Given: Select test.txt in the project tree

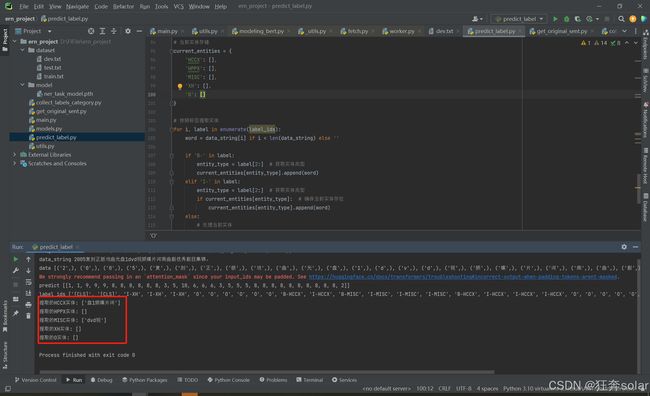Looking at the screenshot, I should (x=49, y=68).
